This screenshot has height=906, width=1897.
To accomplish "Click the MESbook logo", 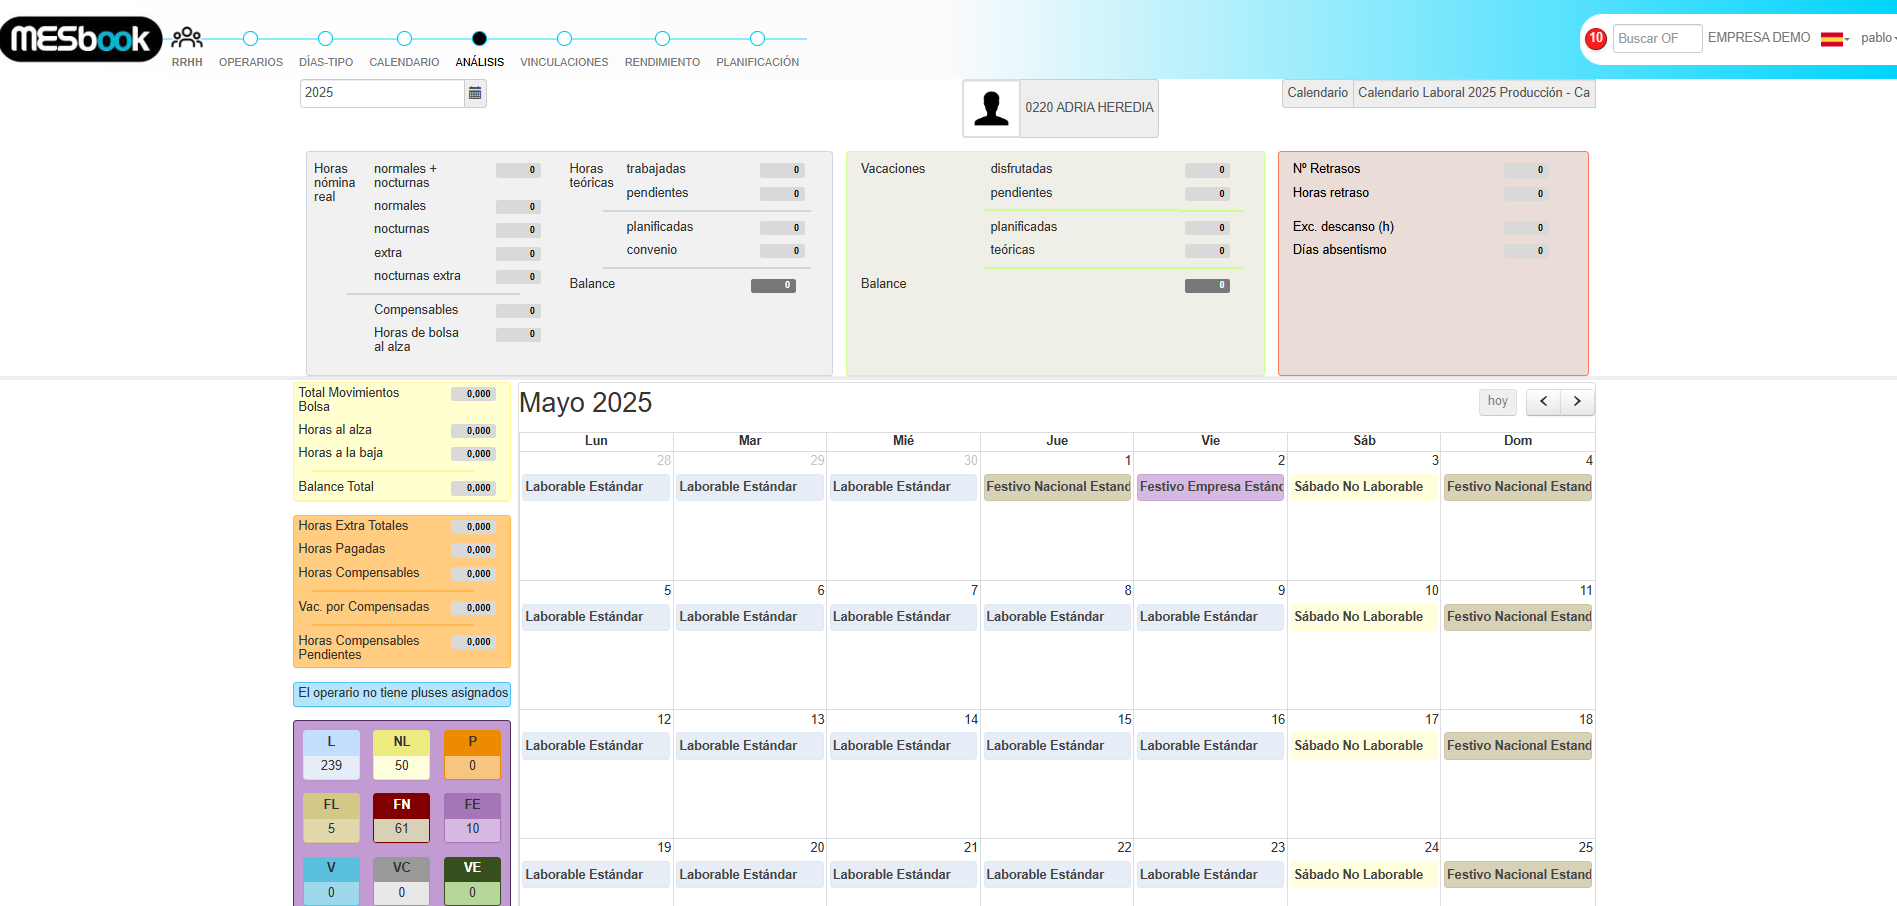I will tap(81, 39).
